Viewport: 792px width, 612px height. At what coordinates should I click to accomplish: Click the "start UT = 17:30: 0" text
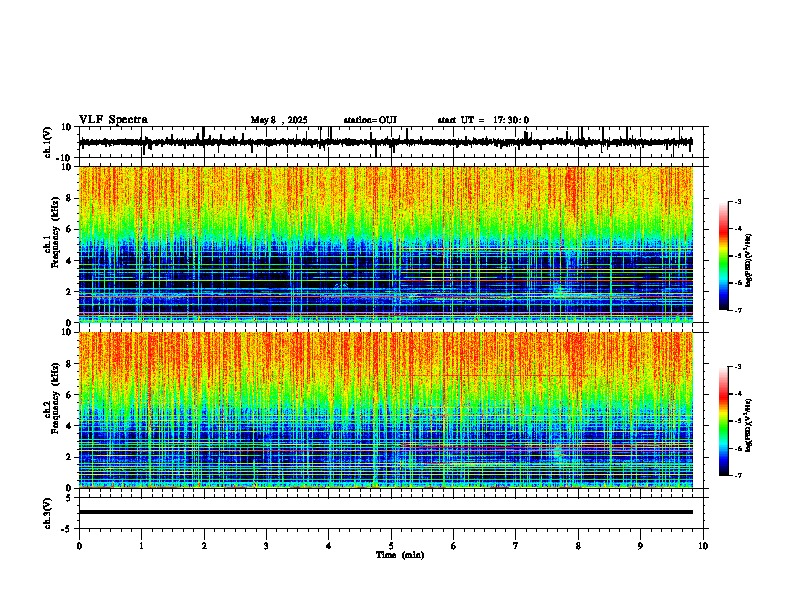pos(483,120)
